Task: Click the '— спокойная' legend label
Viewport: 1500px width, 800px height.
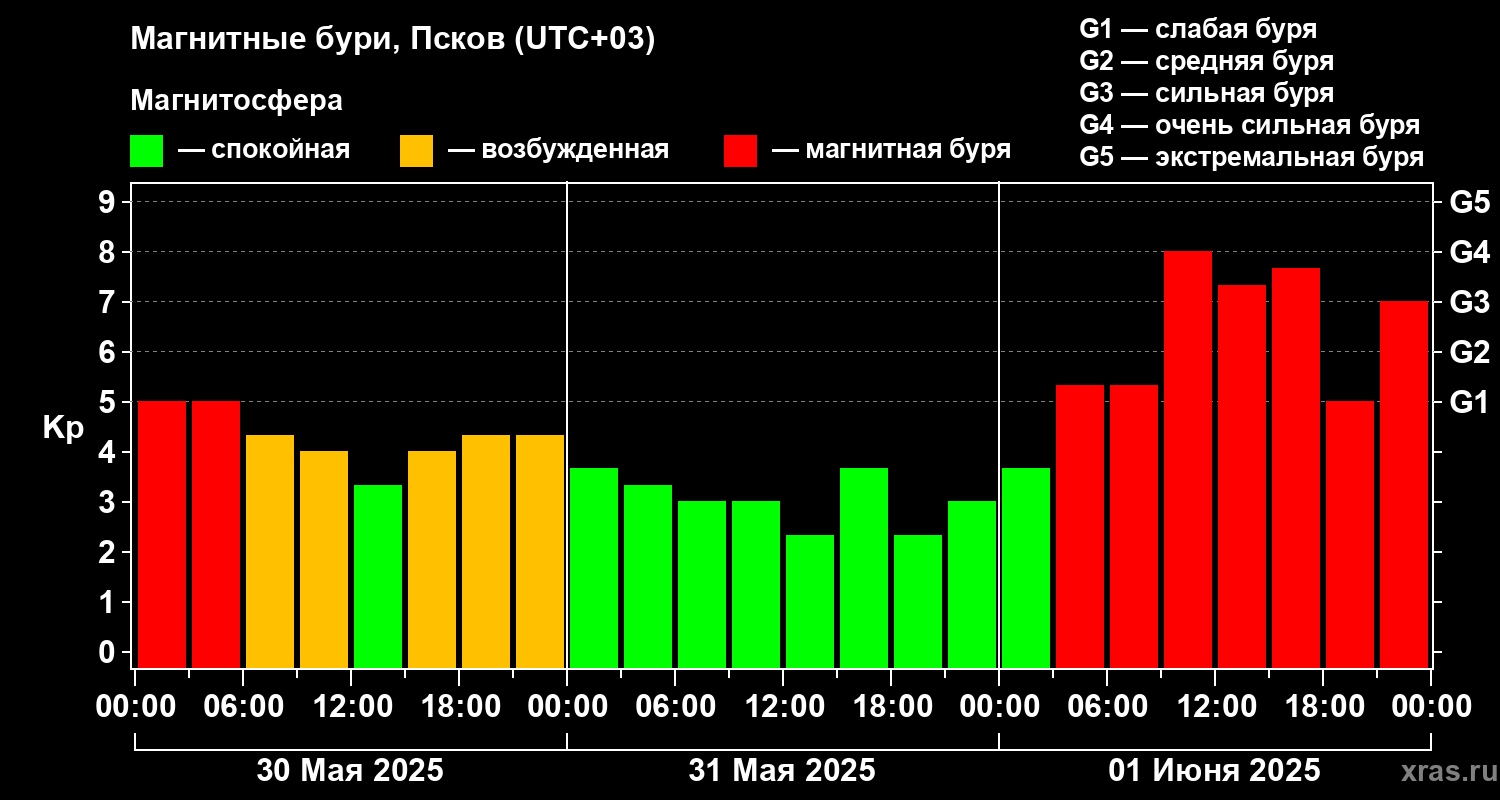Action: (264, 150)
